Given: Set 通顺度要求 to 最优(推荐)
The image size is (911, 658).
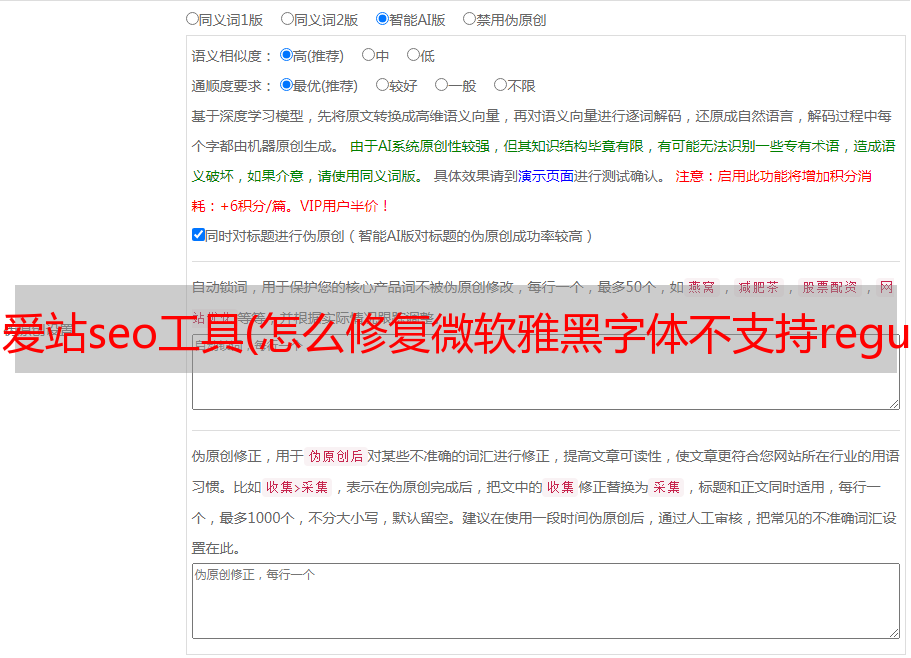Looking at the screenshot, I should 286,85.
